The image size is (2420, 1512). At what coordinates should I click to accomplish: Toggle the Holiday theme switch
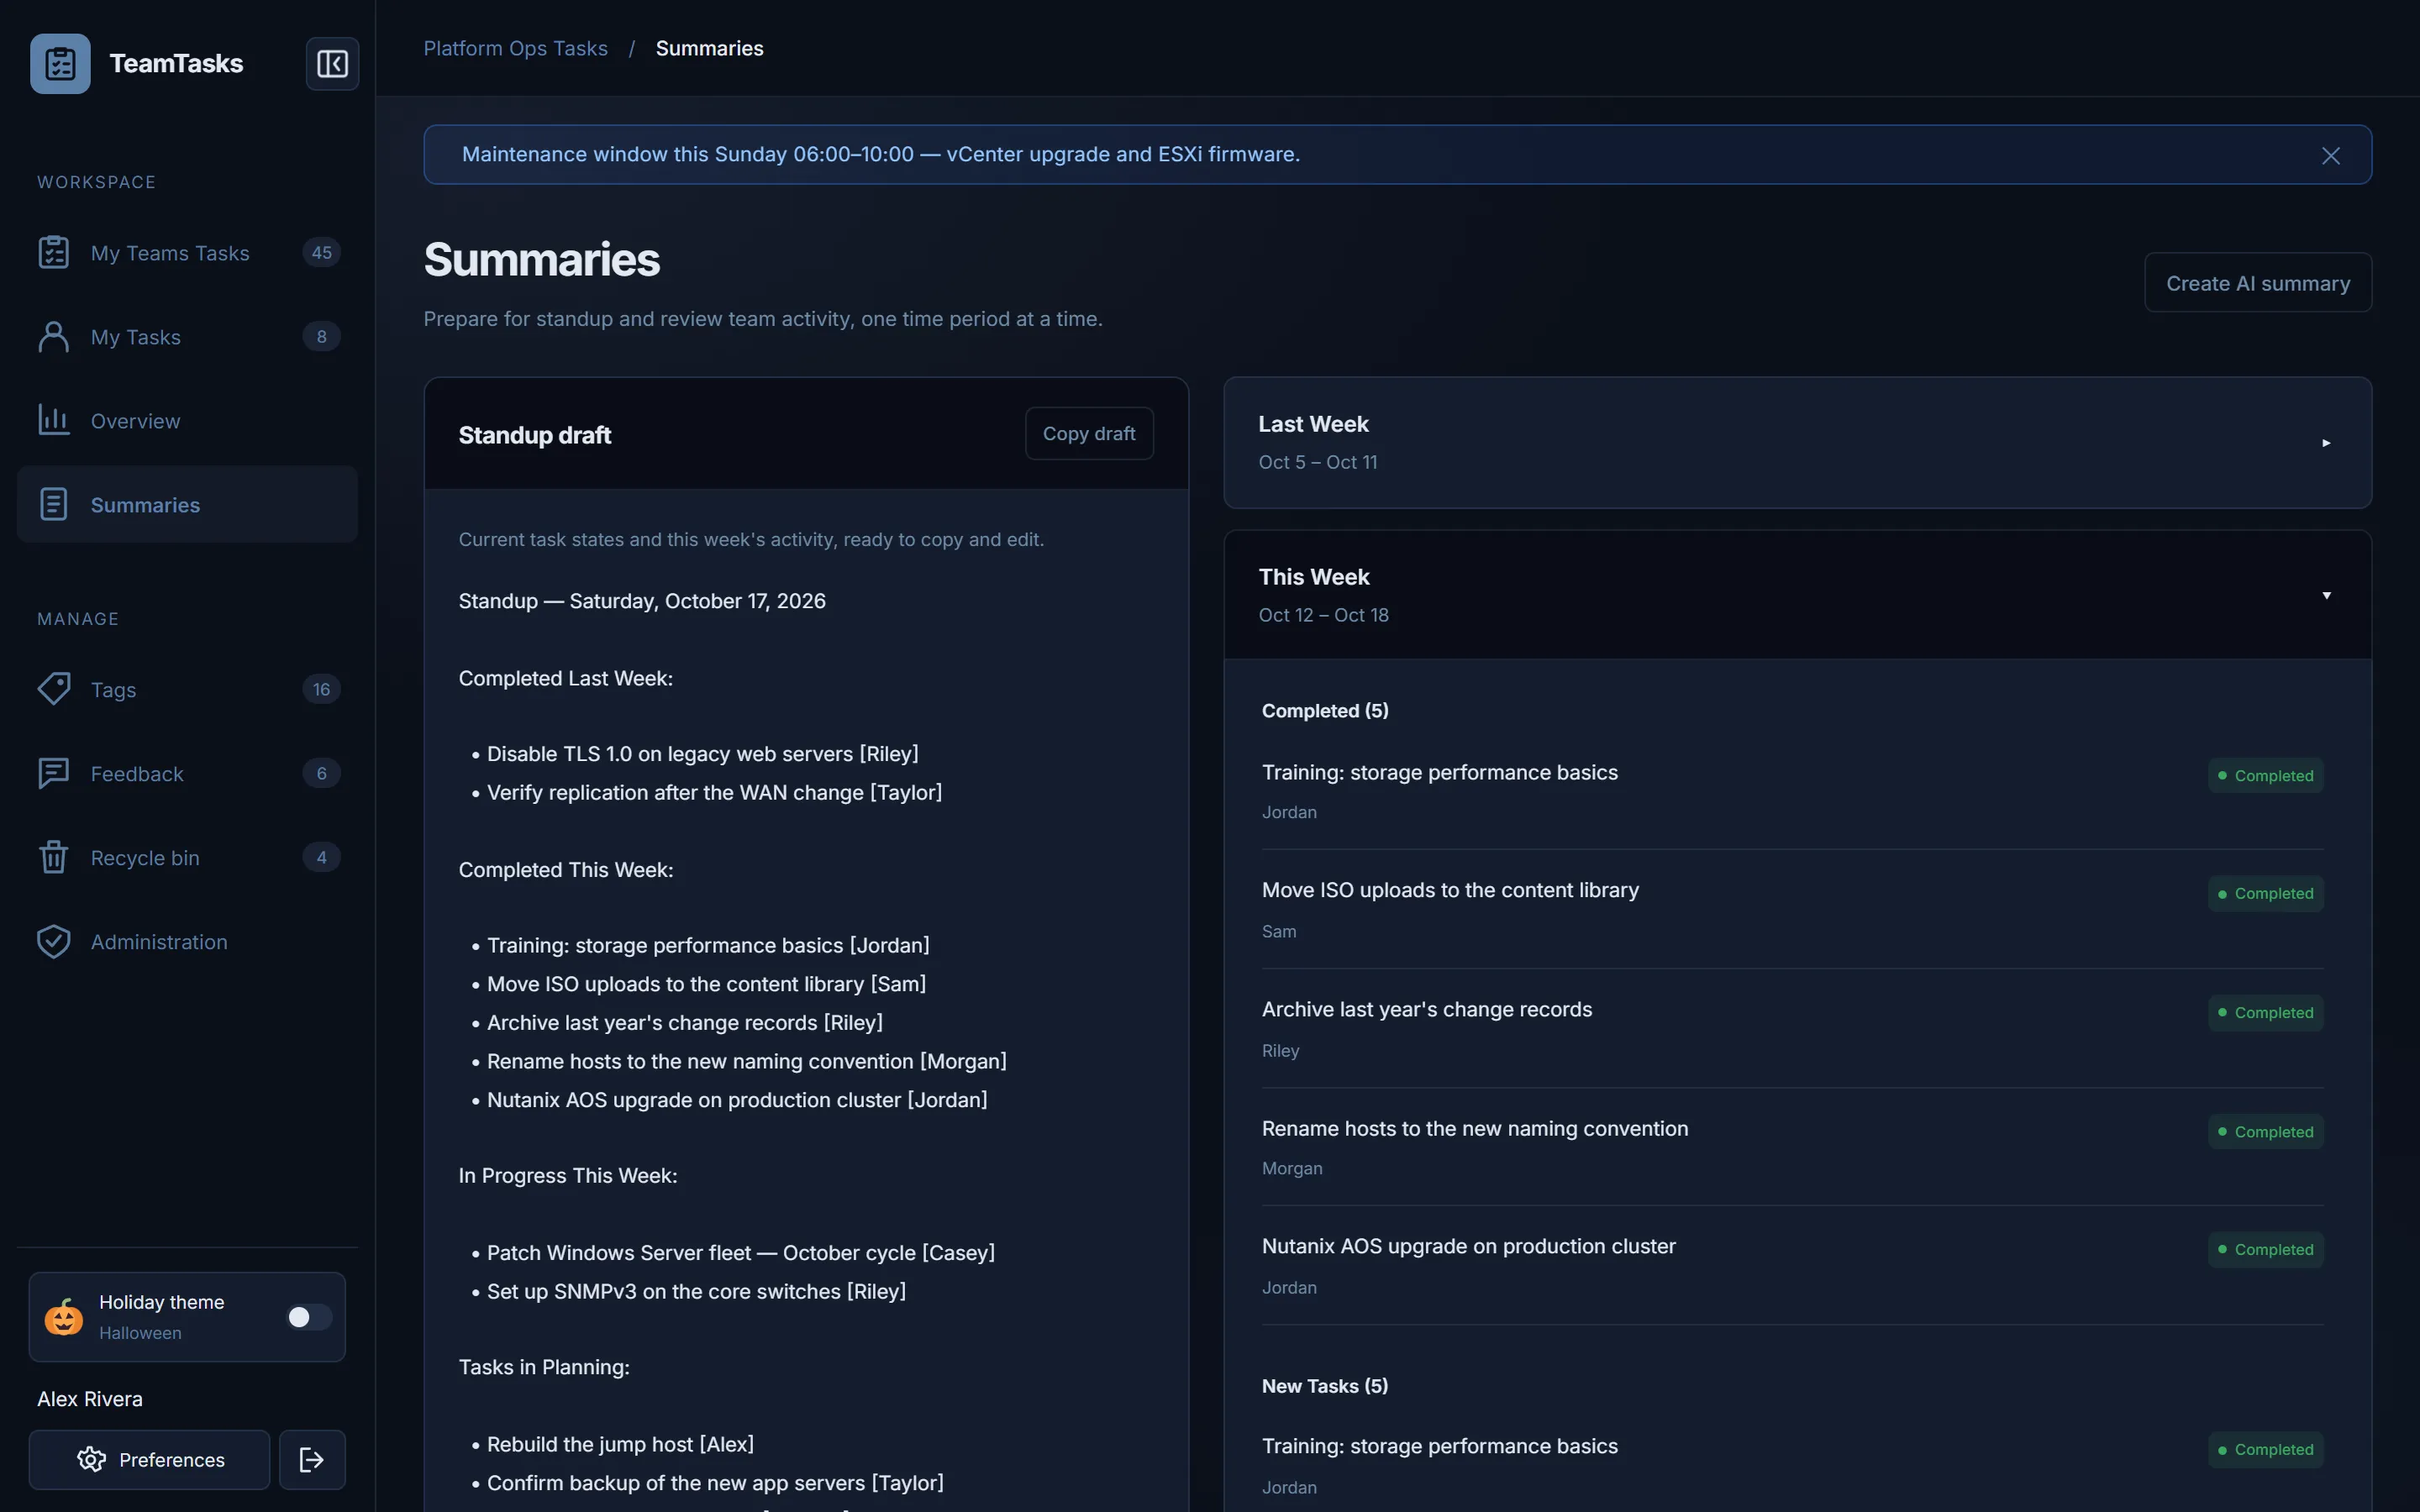click(x=308, y=1317)
